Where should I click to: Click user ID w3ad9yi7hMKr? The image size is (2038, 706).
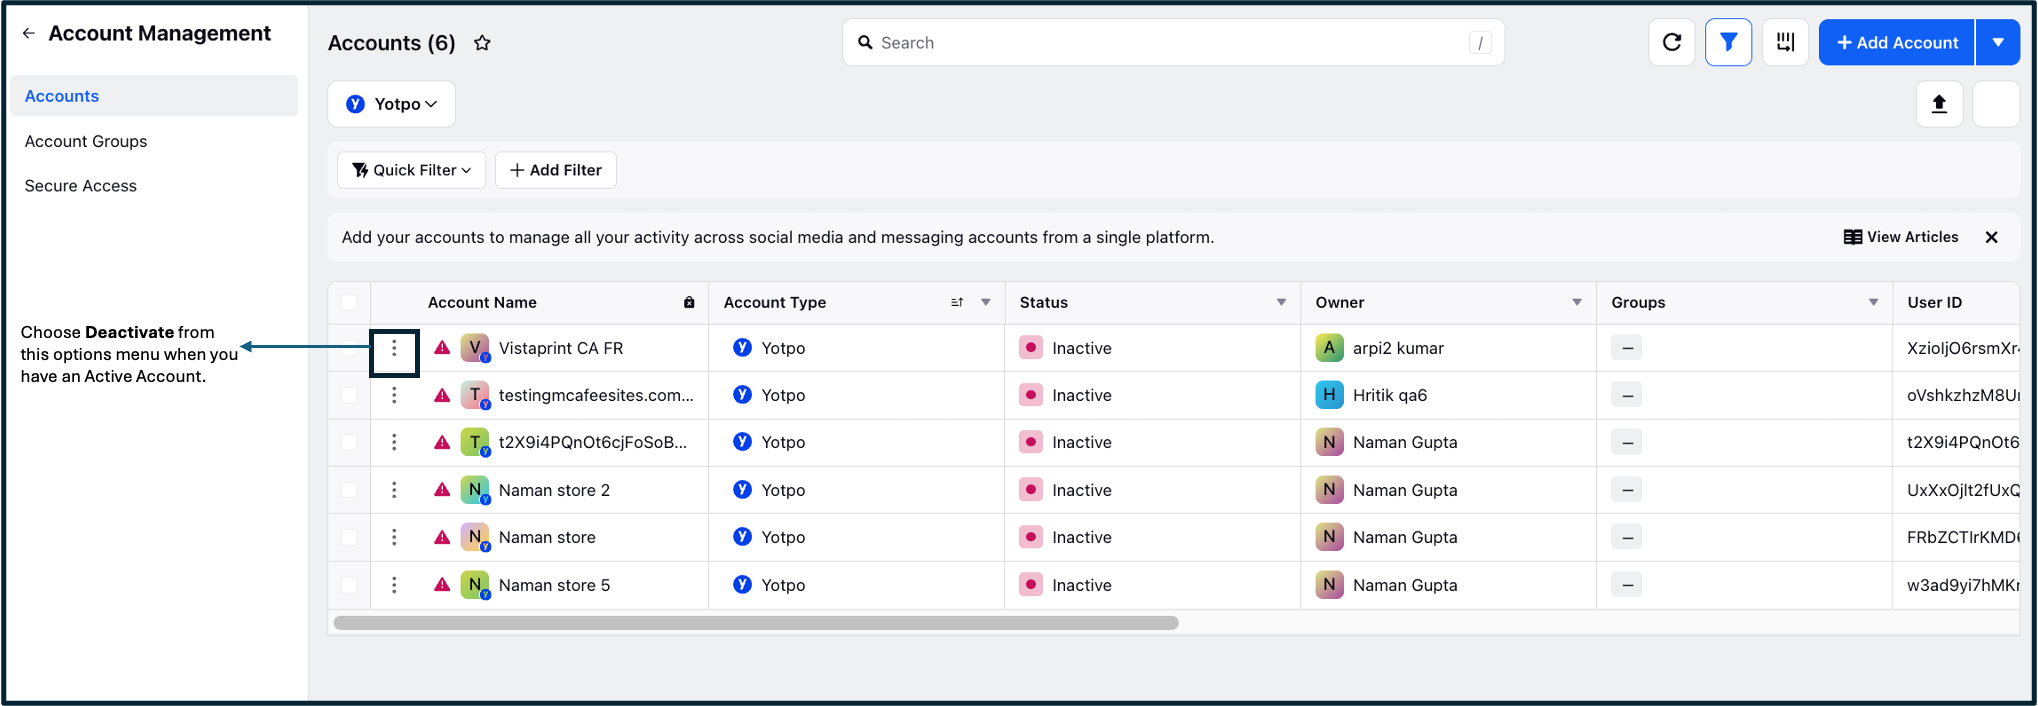tap(1963, 585)
